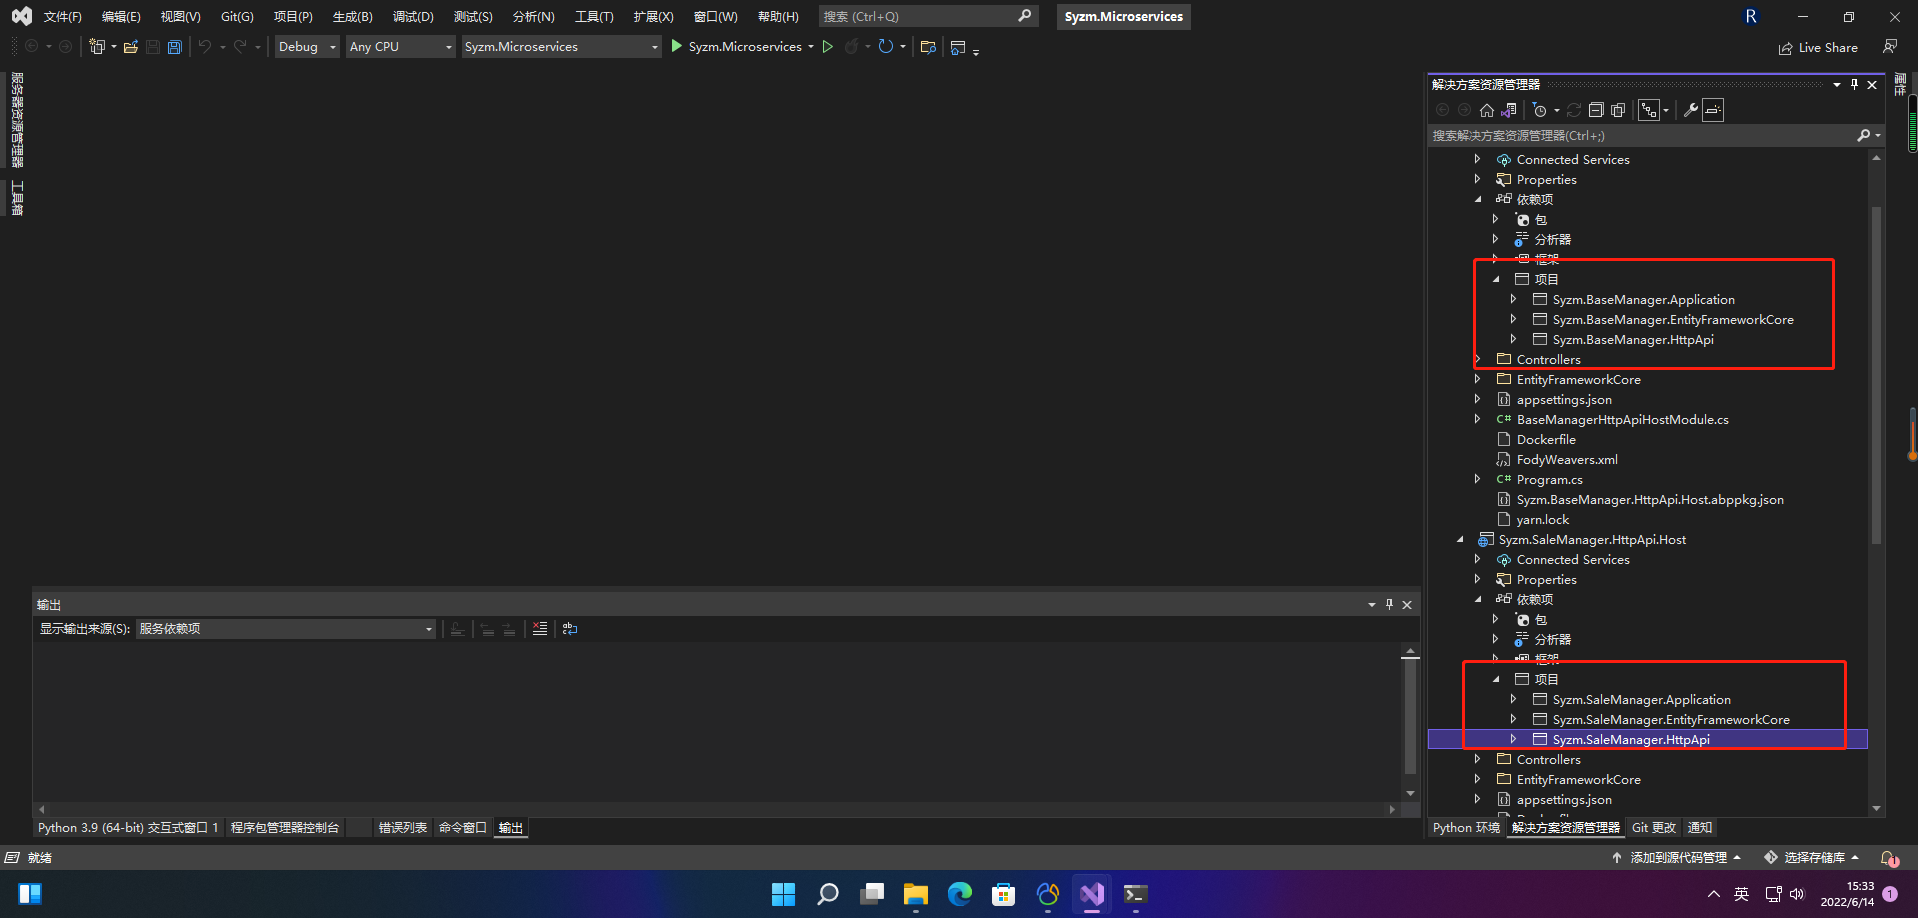This screenshot has height=918, width=1918.
Task: Collapse the Syzm.SaleManager.HttpApi.Host project node
Action: [1460, 539]
